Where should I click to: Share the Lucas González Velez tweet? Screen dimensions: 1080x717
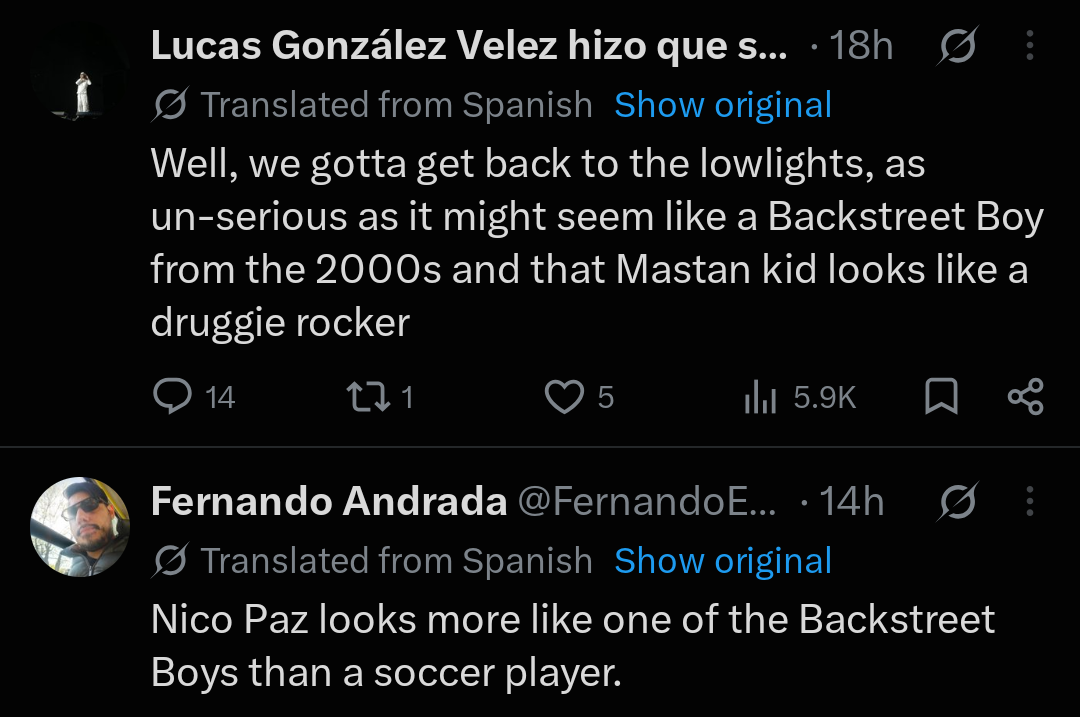[x=1026, y=397]
